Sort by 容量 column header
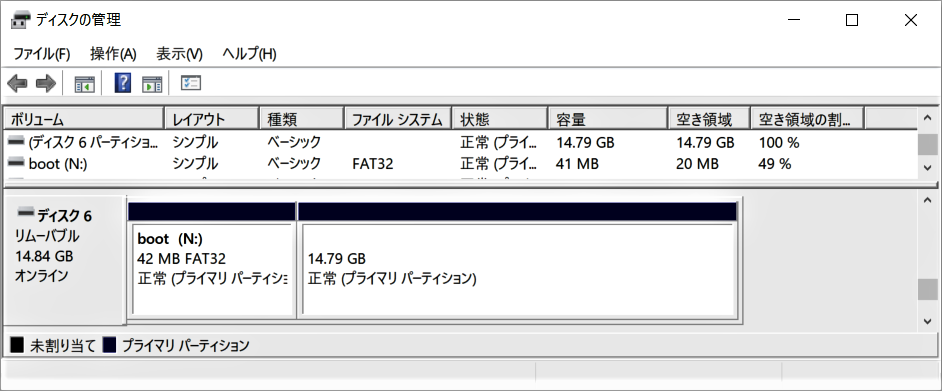This screenshot has width=942, height=391. [608, 119]
